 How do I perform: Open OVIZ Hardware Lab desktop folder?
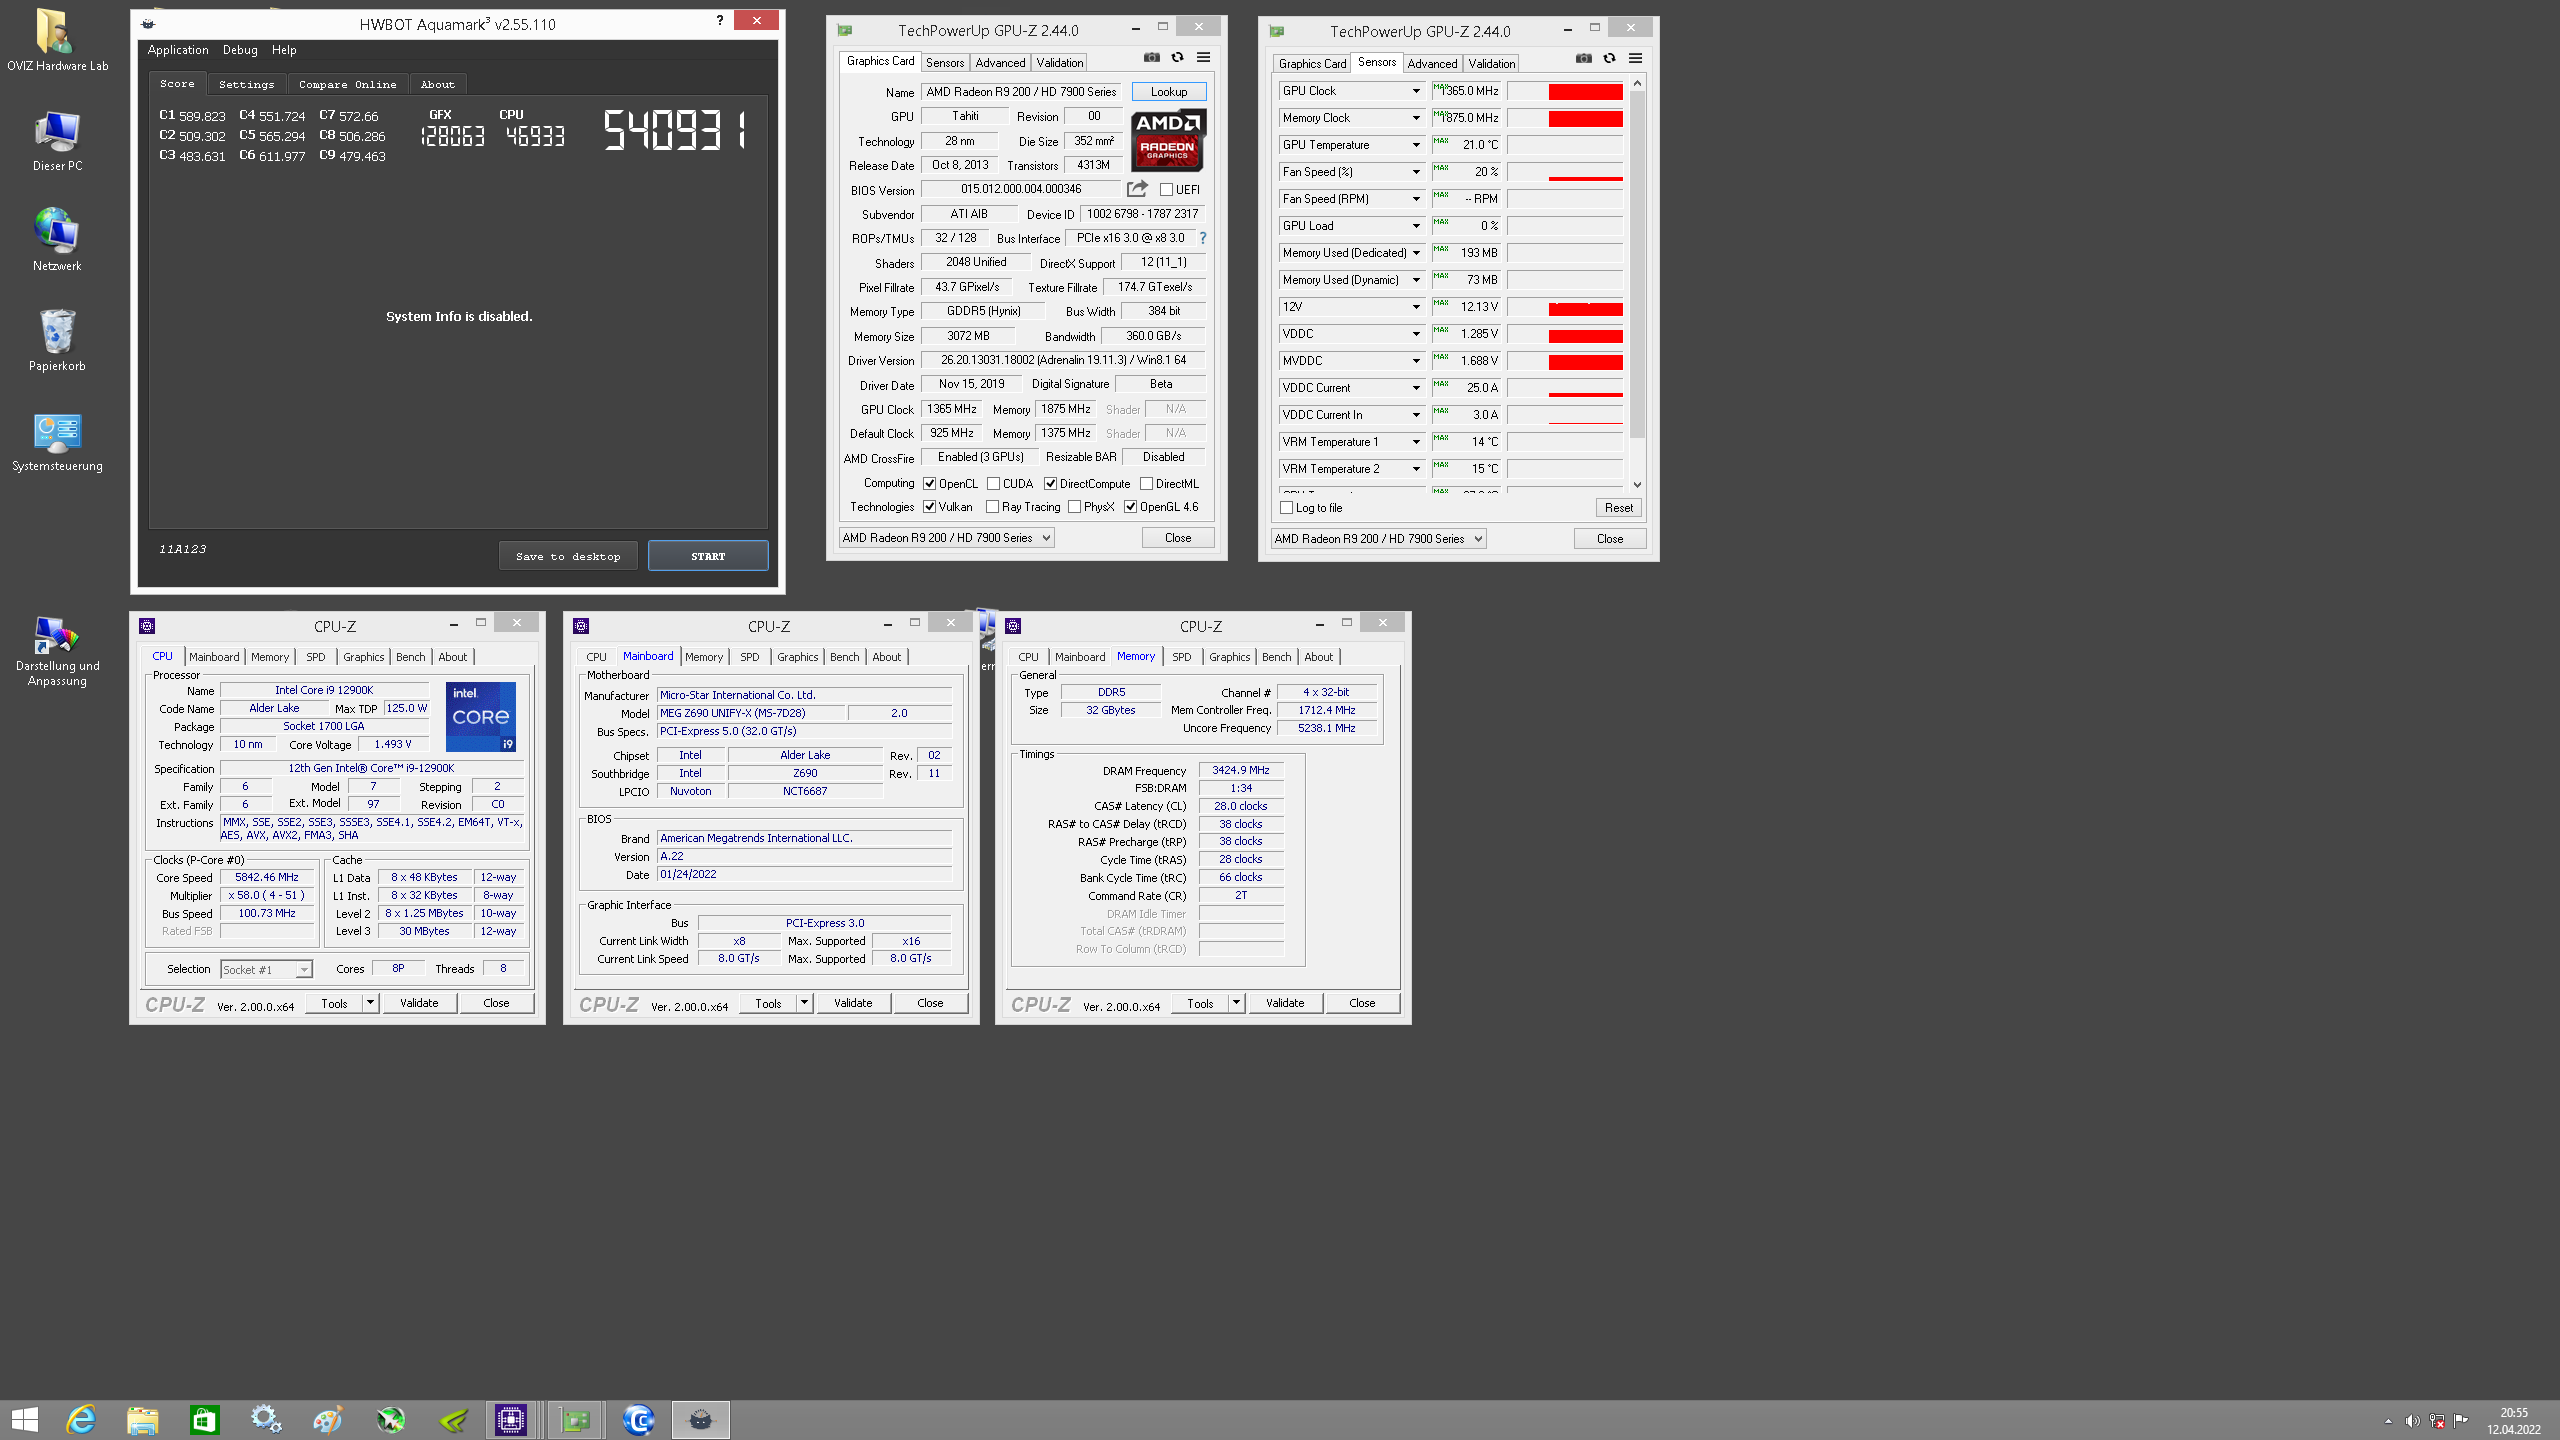click(x=57, y=40)
